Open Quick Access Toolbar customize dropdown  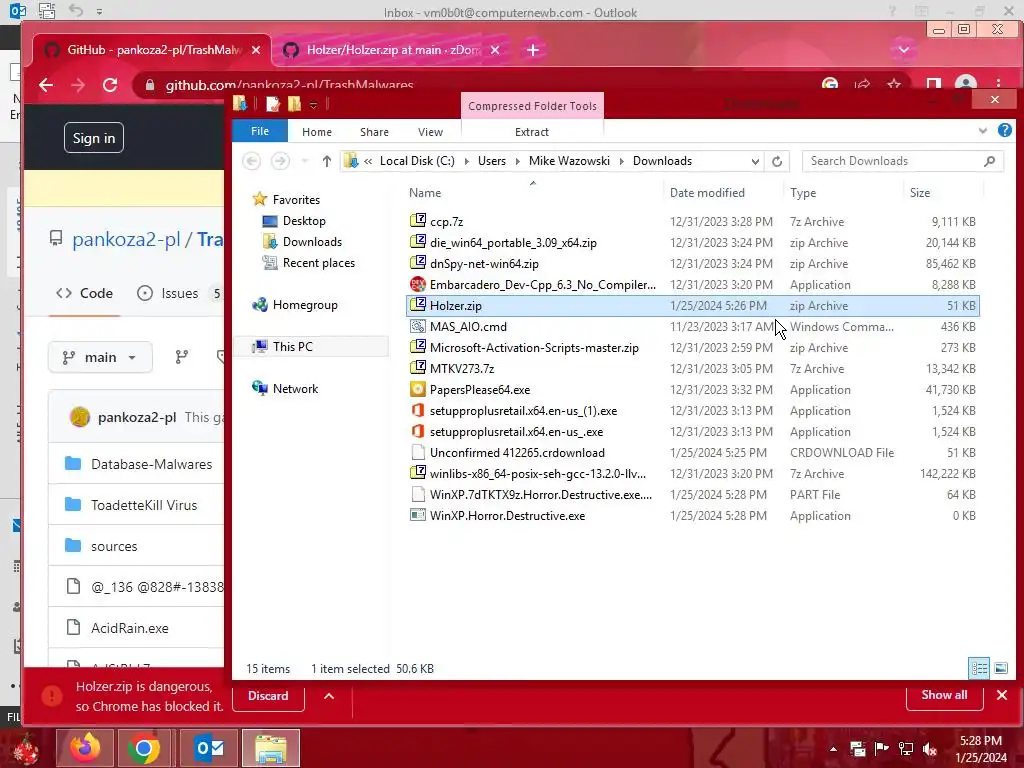313,104
